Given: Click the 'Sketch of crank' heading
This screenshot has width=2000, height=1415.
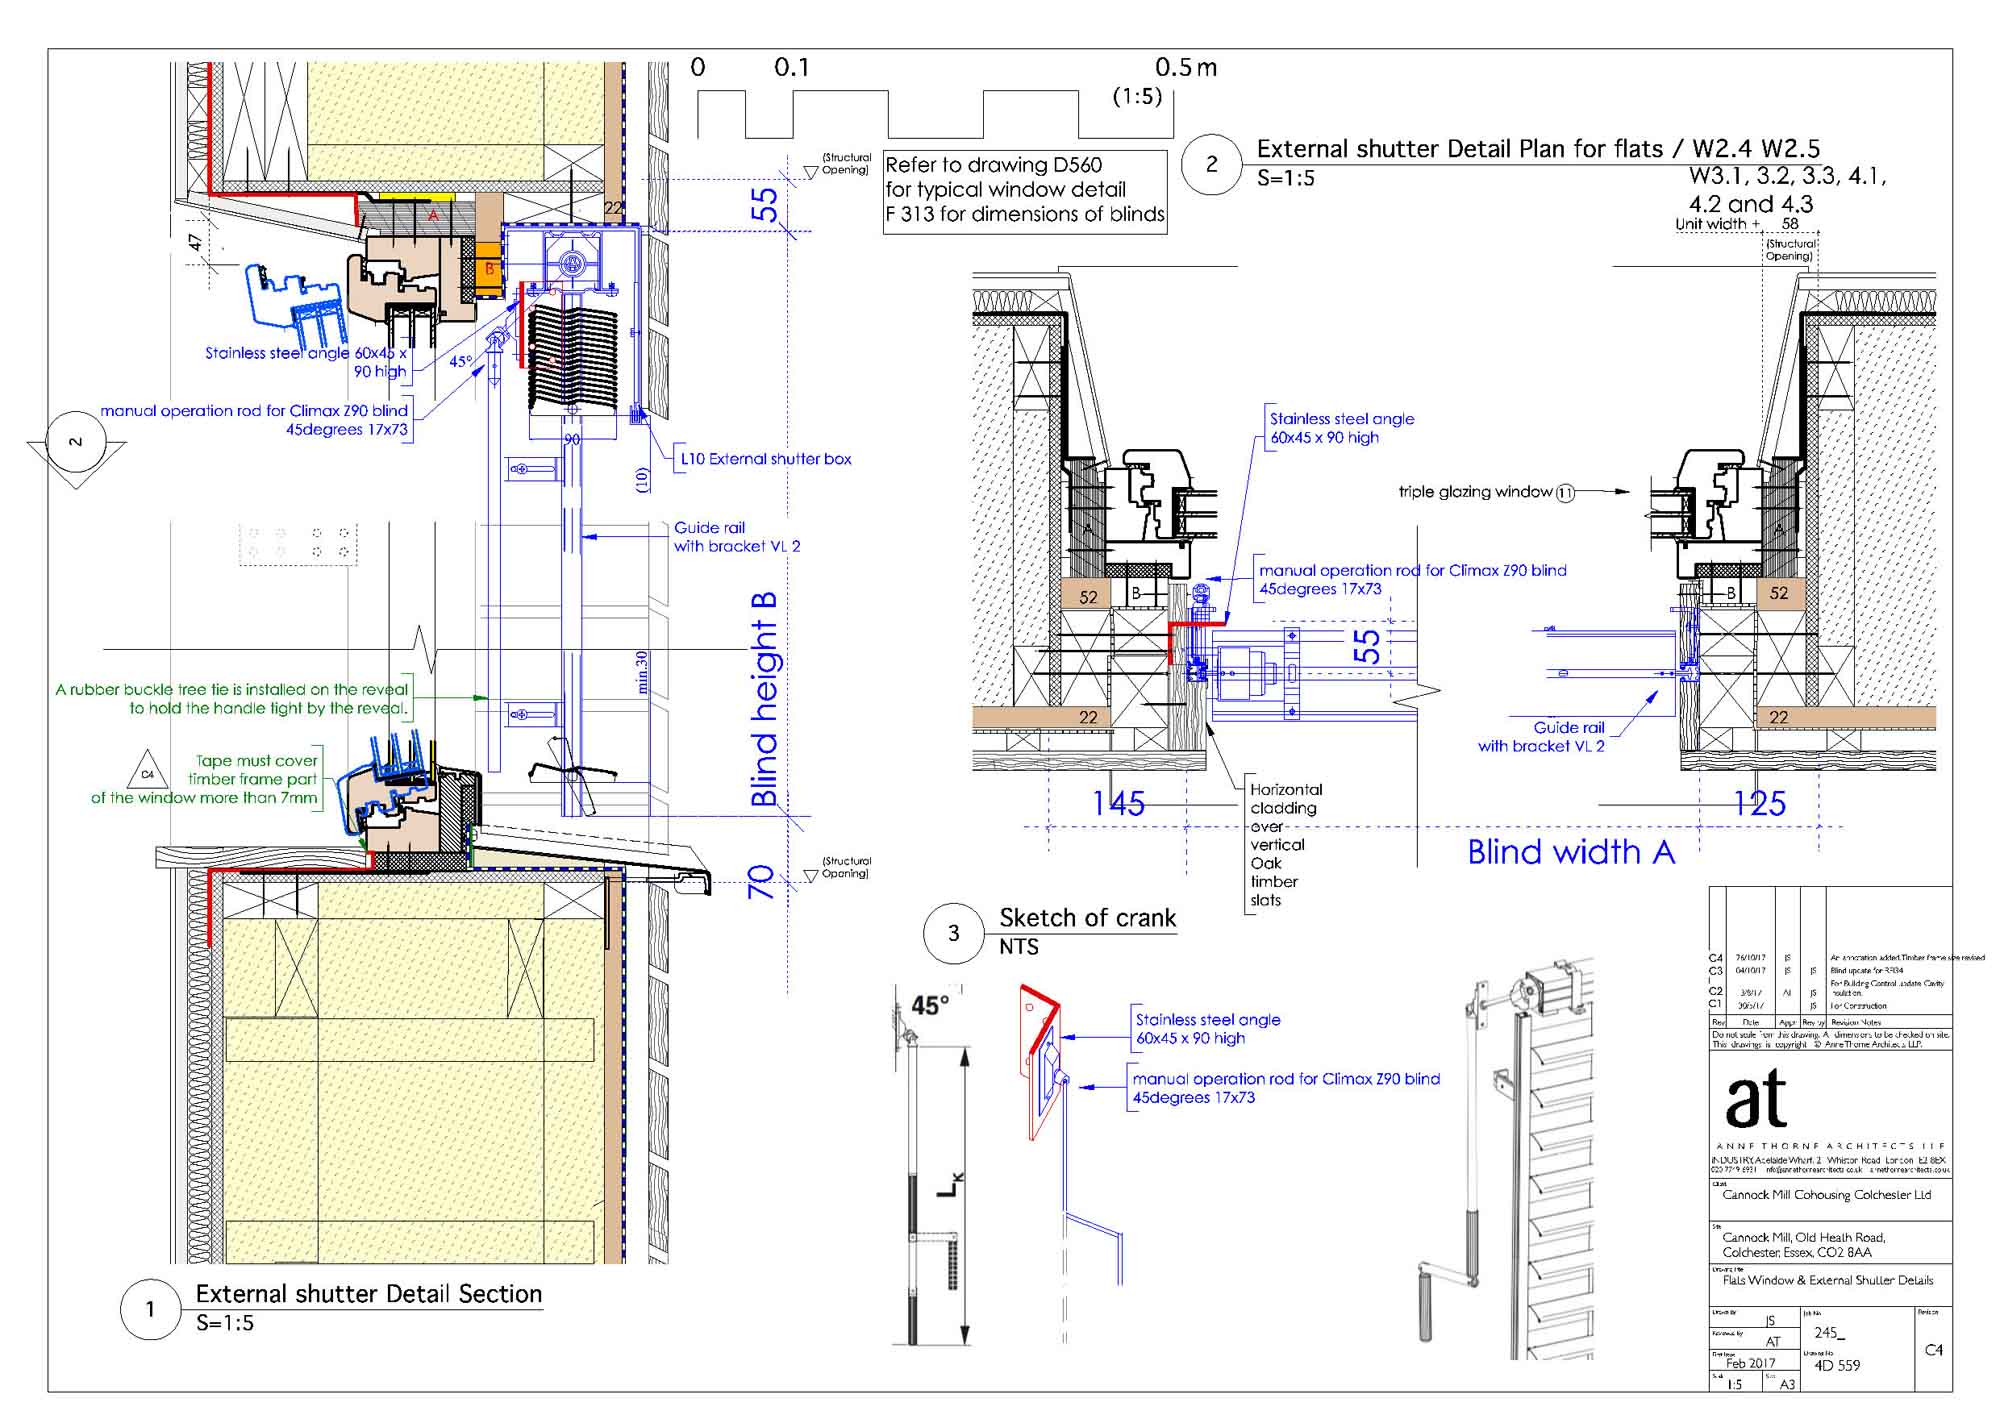Looking at the screenshot, I should point(1087,918).
